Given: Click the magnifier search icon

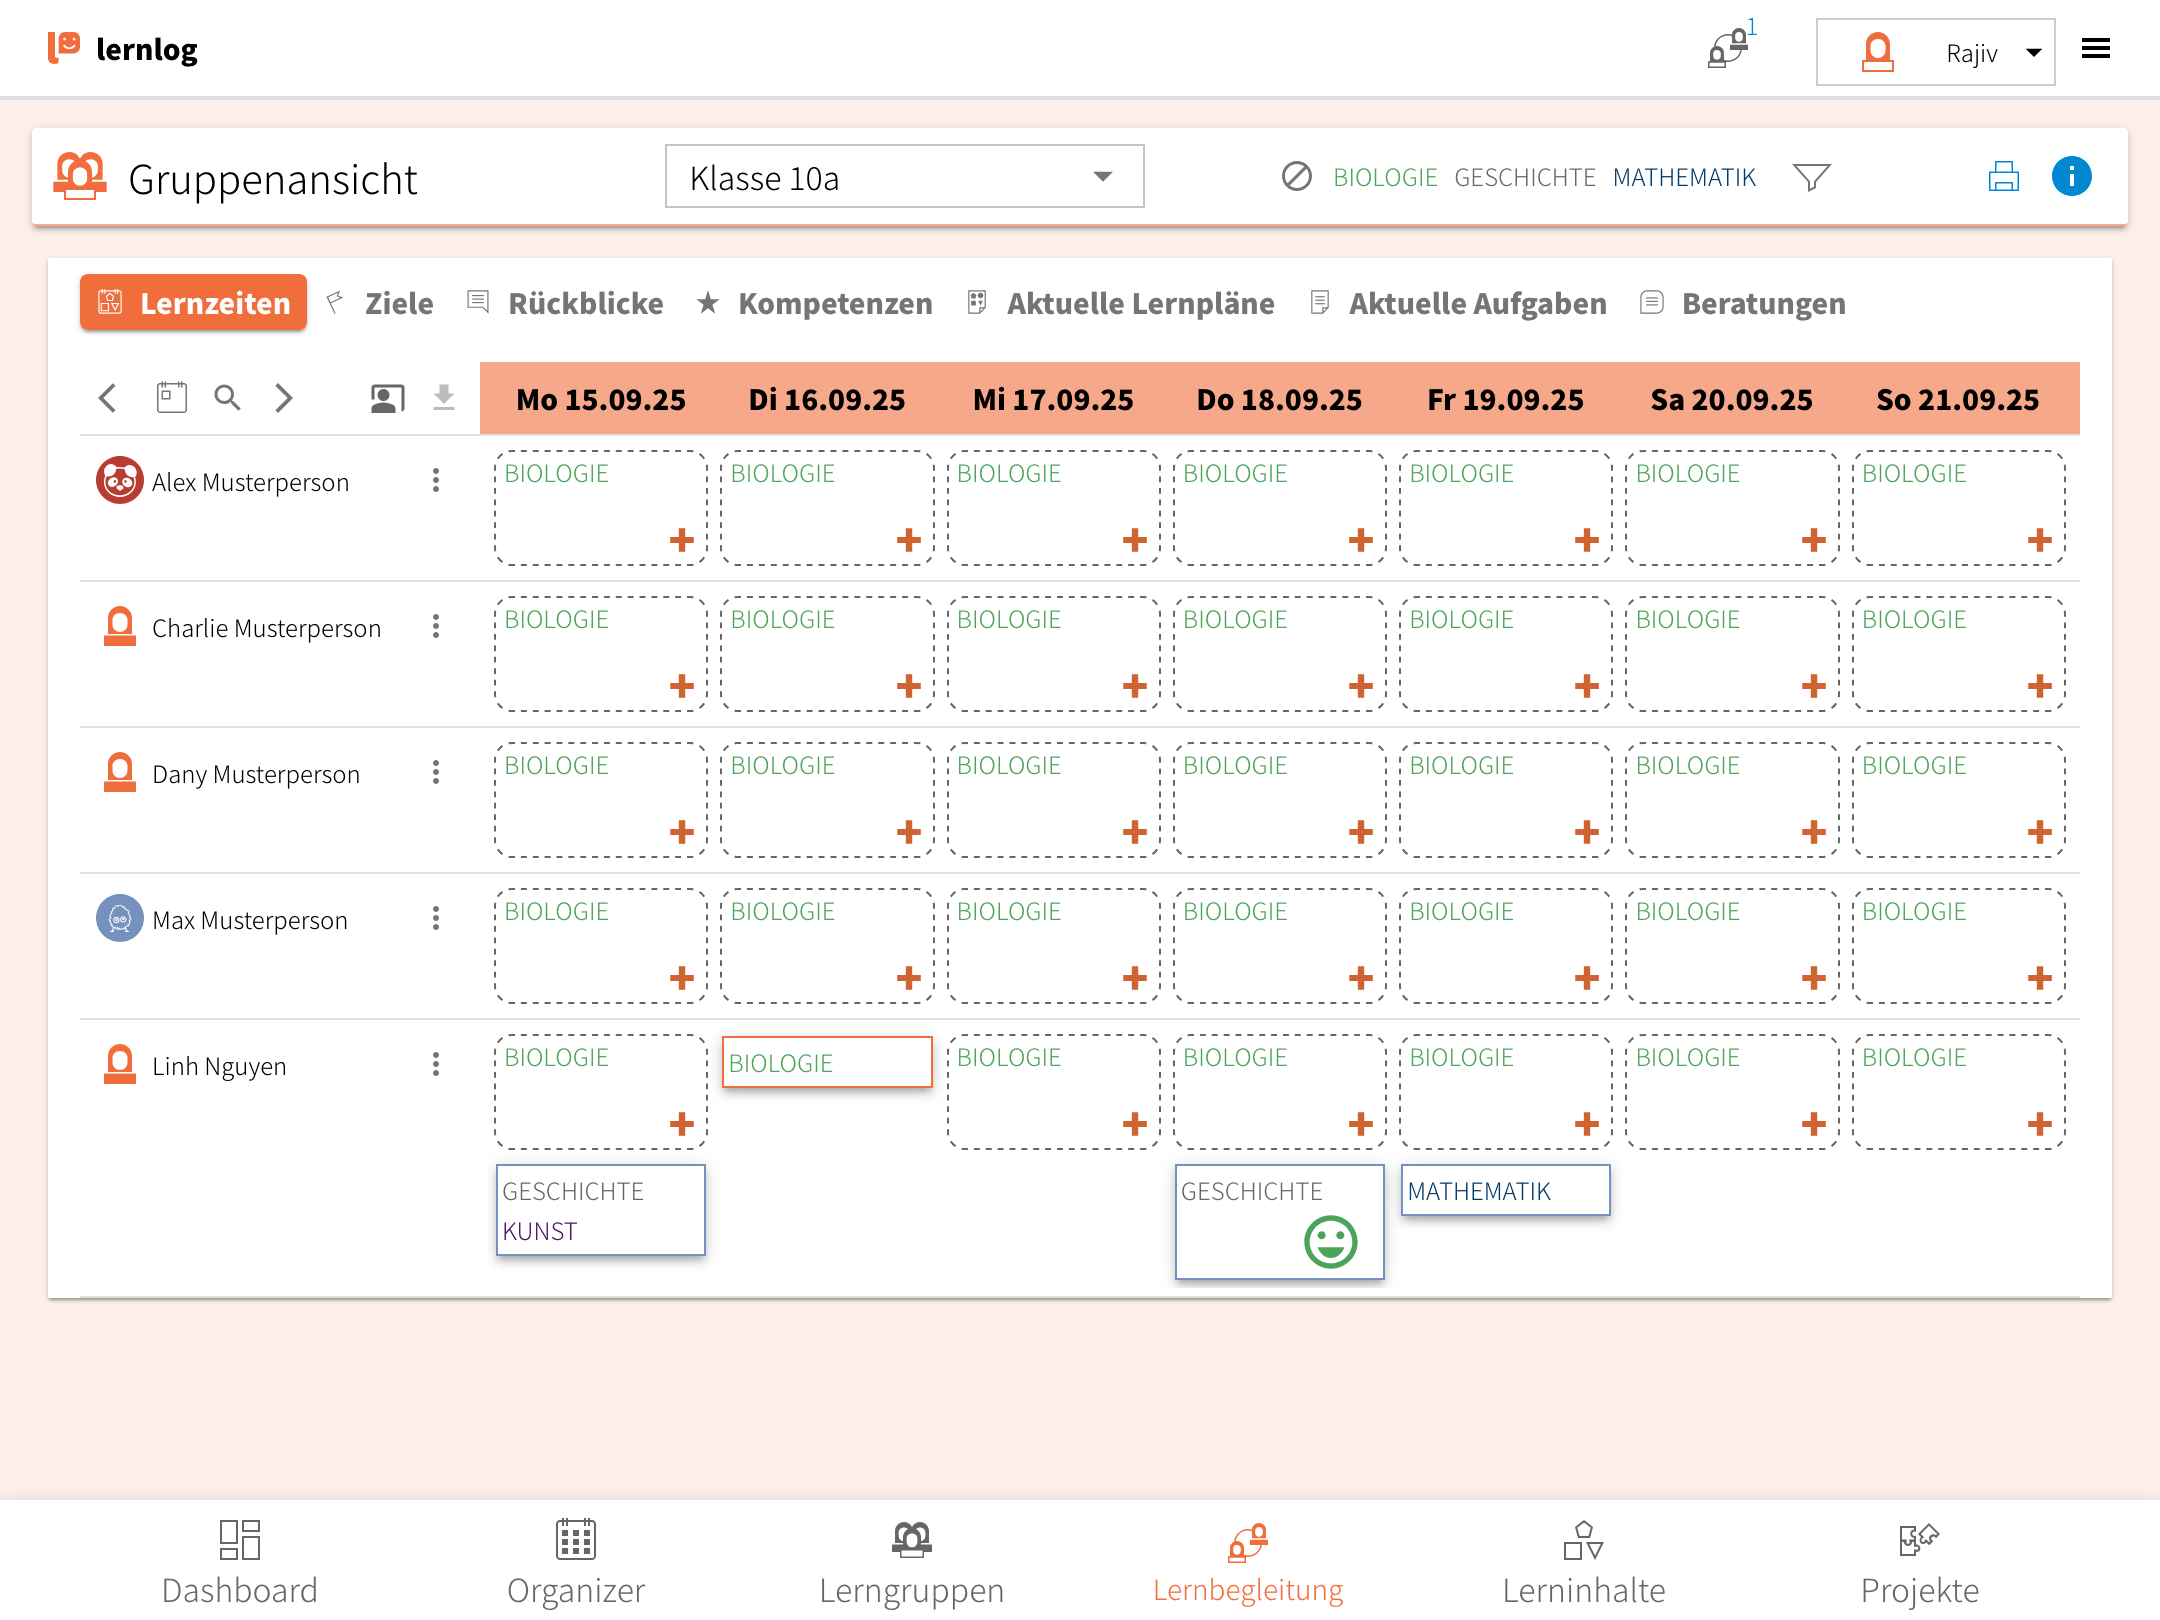Looking at the screenshot, I should [227, 398].
